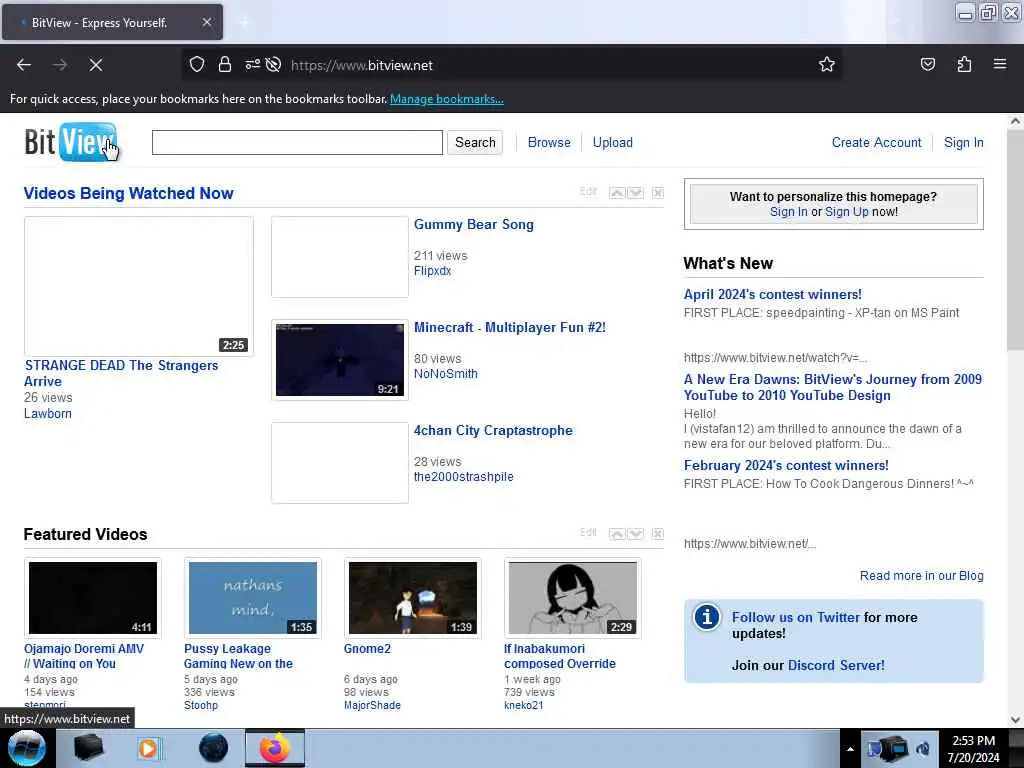Open the Firefox taskbar icon
The height and width of the screenshot is (768, 1024).
click(x=274, y=748)
